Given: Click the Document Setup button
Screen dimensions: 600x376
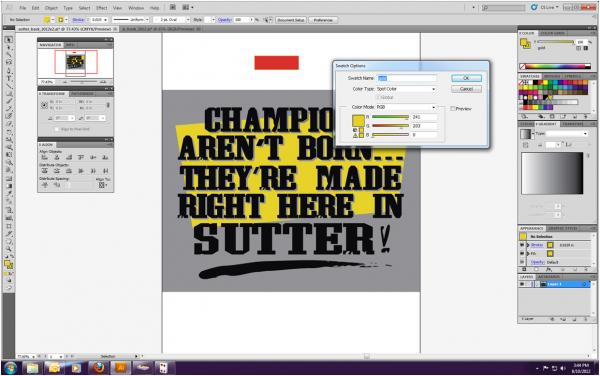Looking at the screenshot, I should pyautogui.click(x=291, y=20).
